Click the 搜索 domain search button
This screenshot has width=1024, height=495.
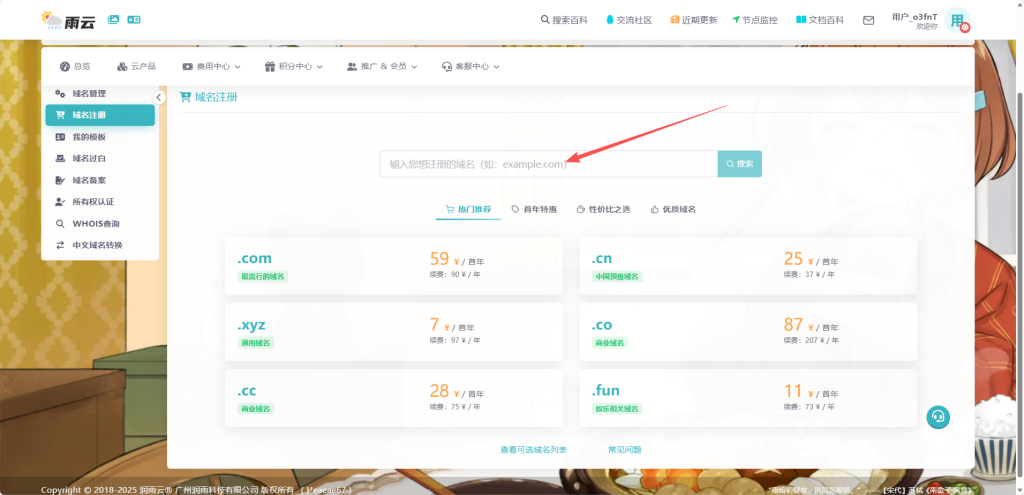point(739,164)
